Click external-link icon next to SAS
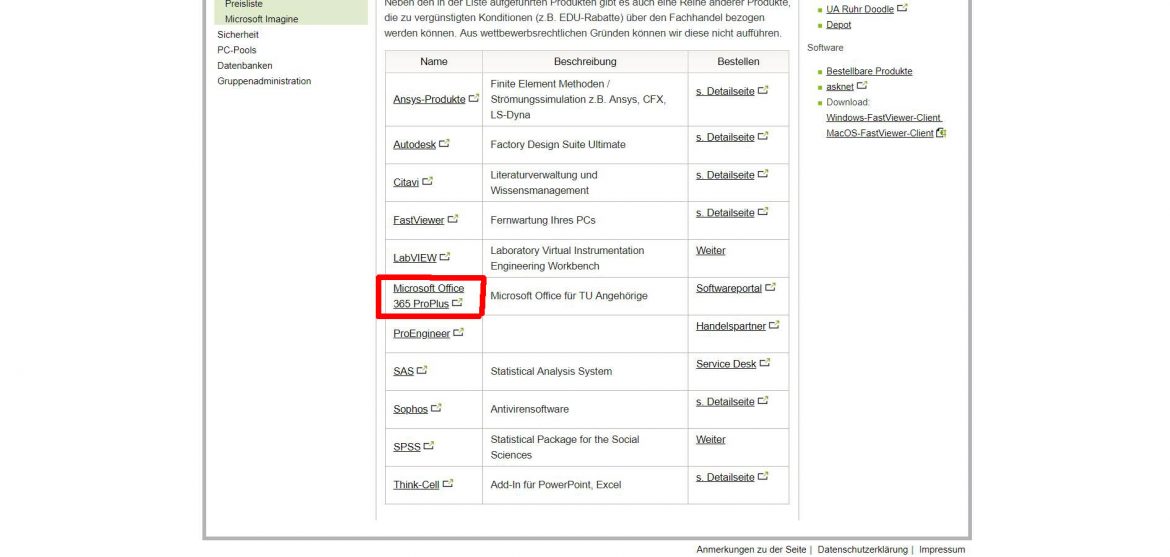The height and width of the screenshot is (557, 1170). tap(422, 370)
